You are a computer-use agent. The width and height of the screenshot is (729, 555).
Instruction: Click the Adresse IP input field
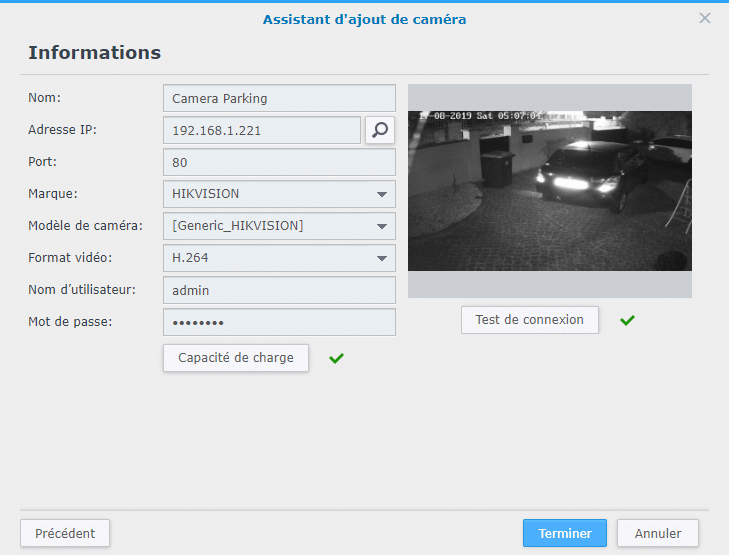tap(262, 130)
